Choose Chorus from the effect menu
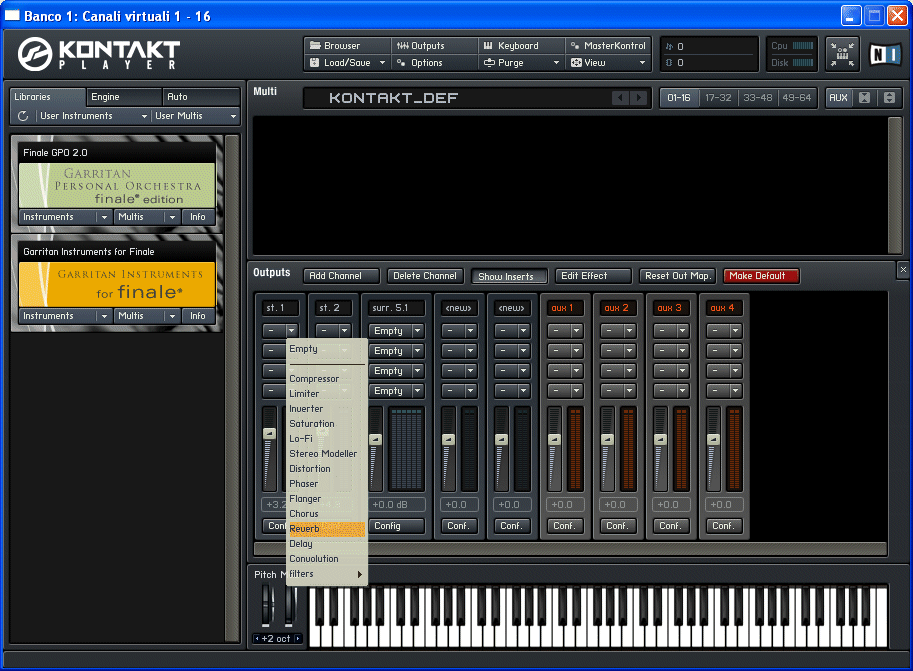 (x=327, y=514)
